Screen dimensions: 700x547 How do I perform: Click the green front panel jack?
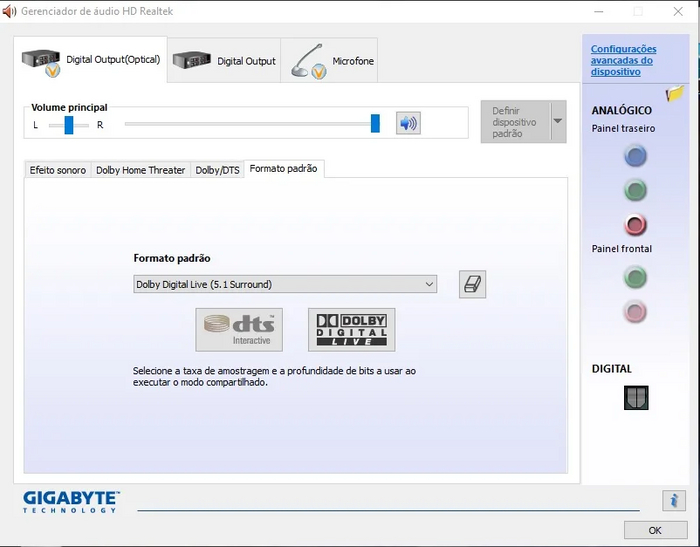coord(635,276)
